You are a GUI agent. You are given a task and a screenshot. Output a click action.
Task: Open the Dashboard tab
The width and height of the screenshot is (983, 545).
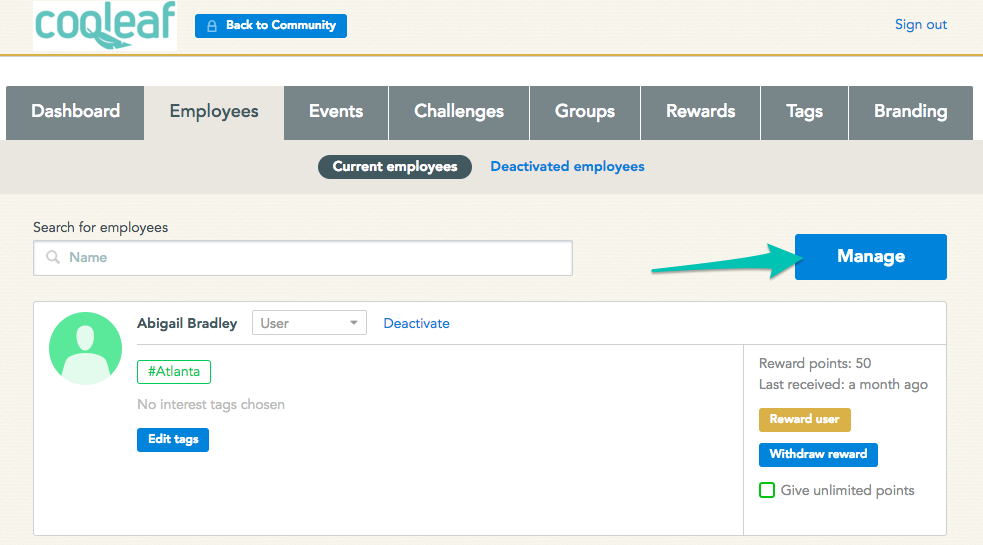75,112
